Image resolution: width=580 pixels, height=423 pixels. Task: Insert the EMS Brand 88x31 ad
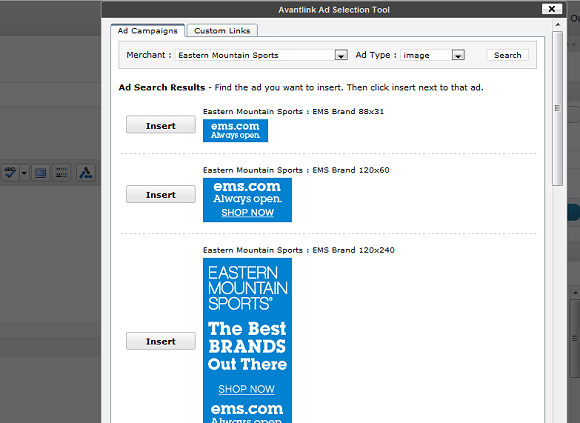pyautogui.click(x=161, y=125)
